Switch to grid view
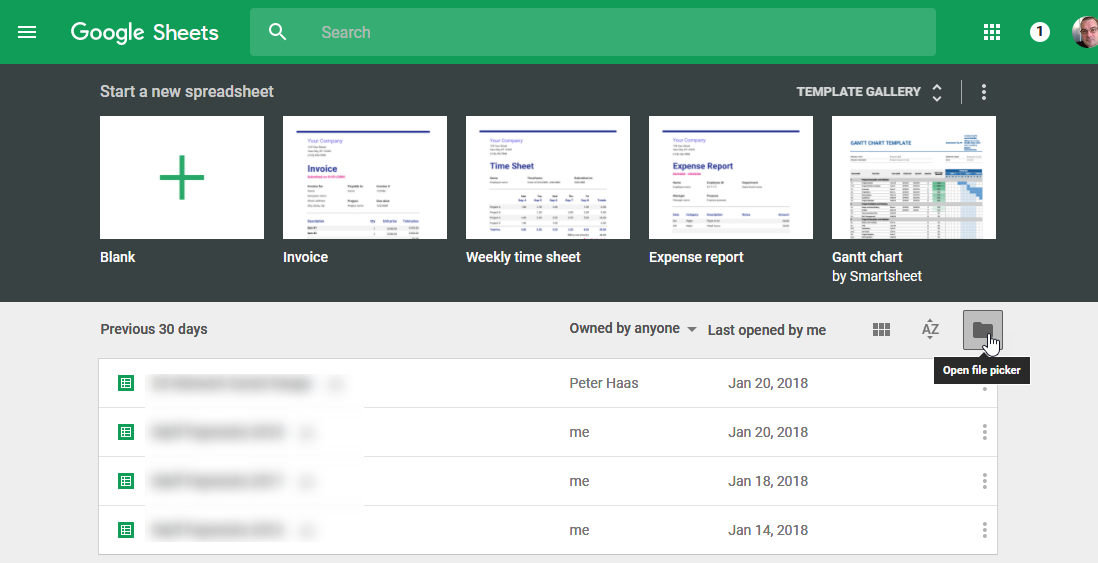Viewport: 1098px width, 563px height. 882,329
